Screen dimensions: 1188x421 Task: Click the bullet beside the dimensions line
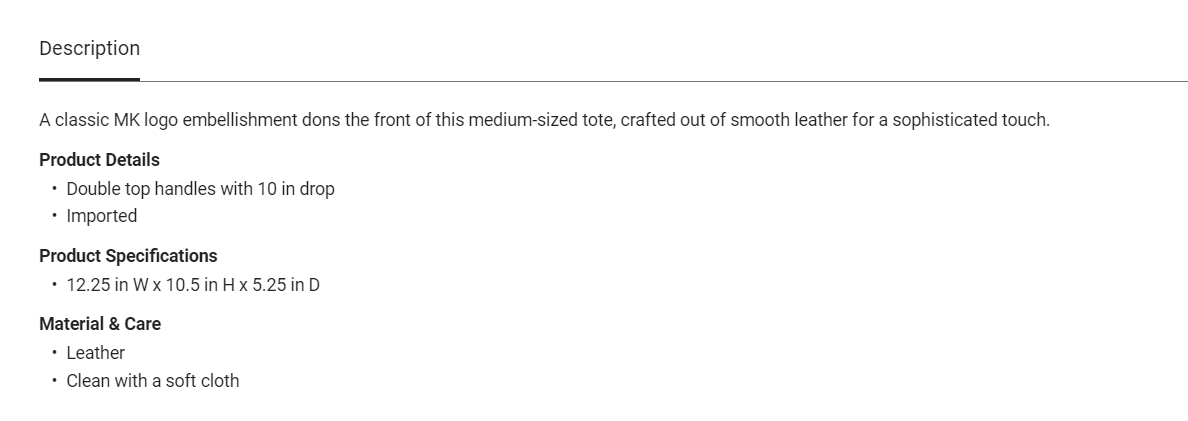click(x=54, y=285)
